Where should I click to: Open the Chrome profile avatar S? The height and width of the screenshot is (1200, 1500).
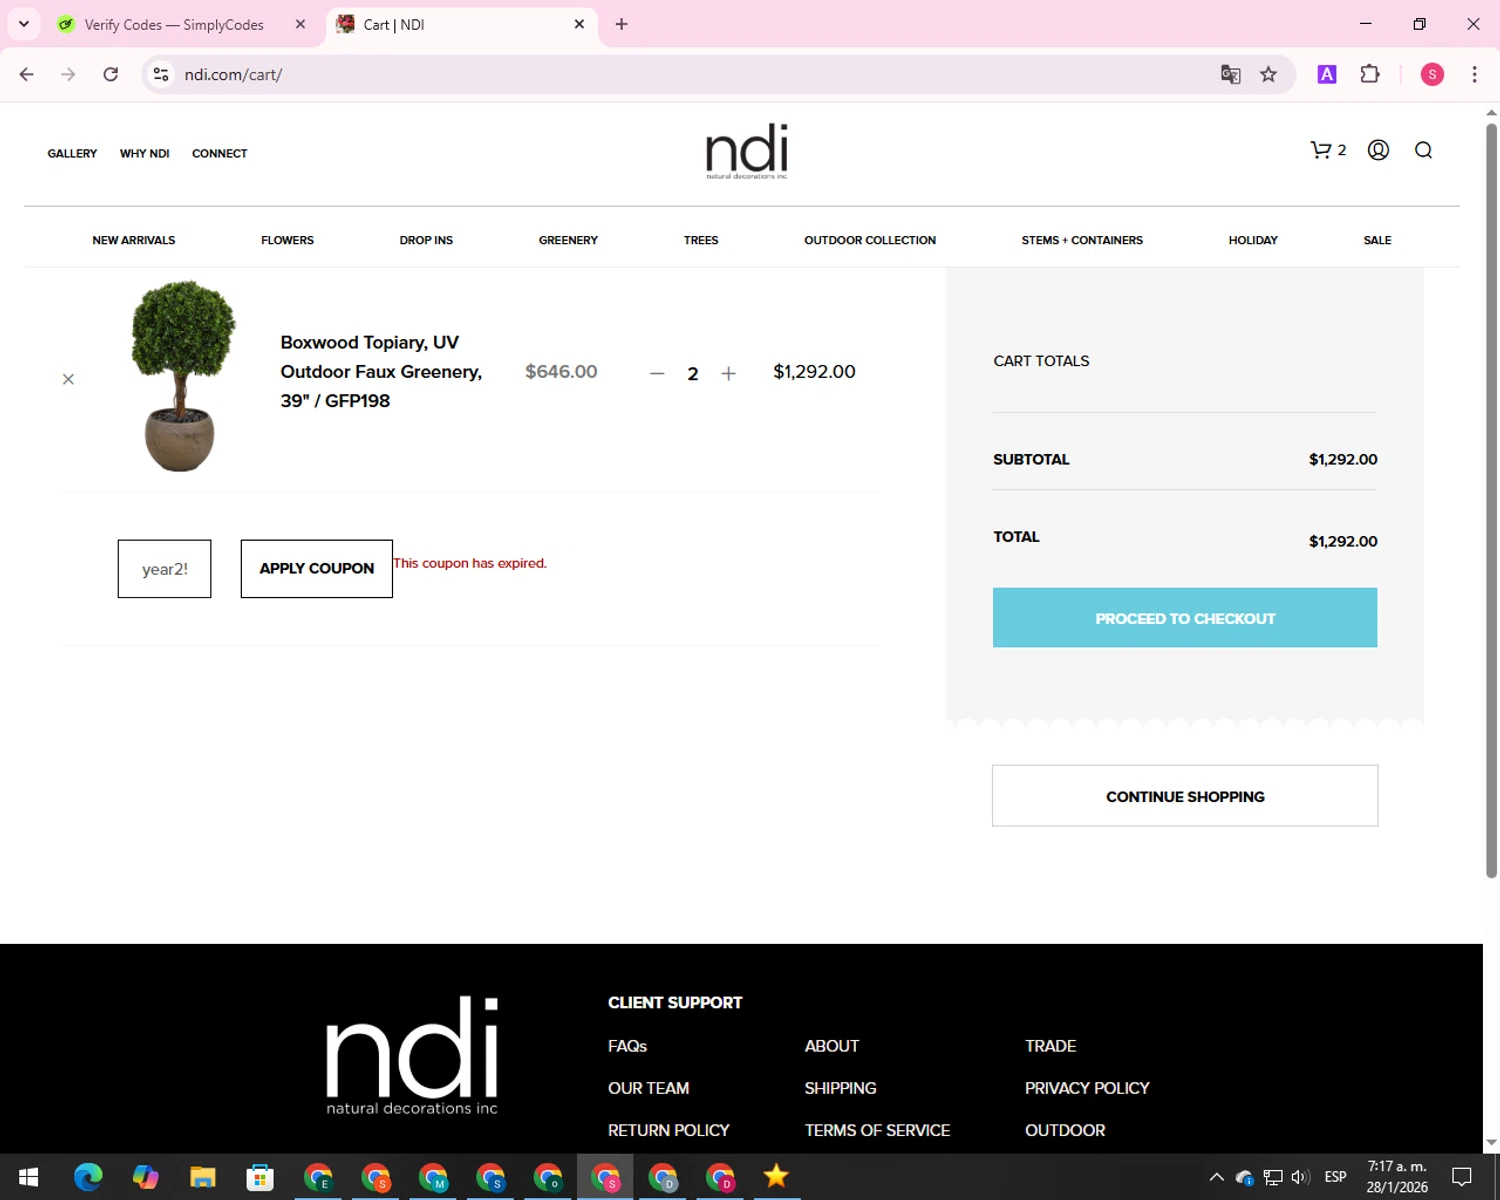(1432, 74)
